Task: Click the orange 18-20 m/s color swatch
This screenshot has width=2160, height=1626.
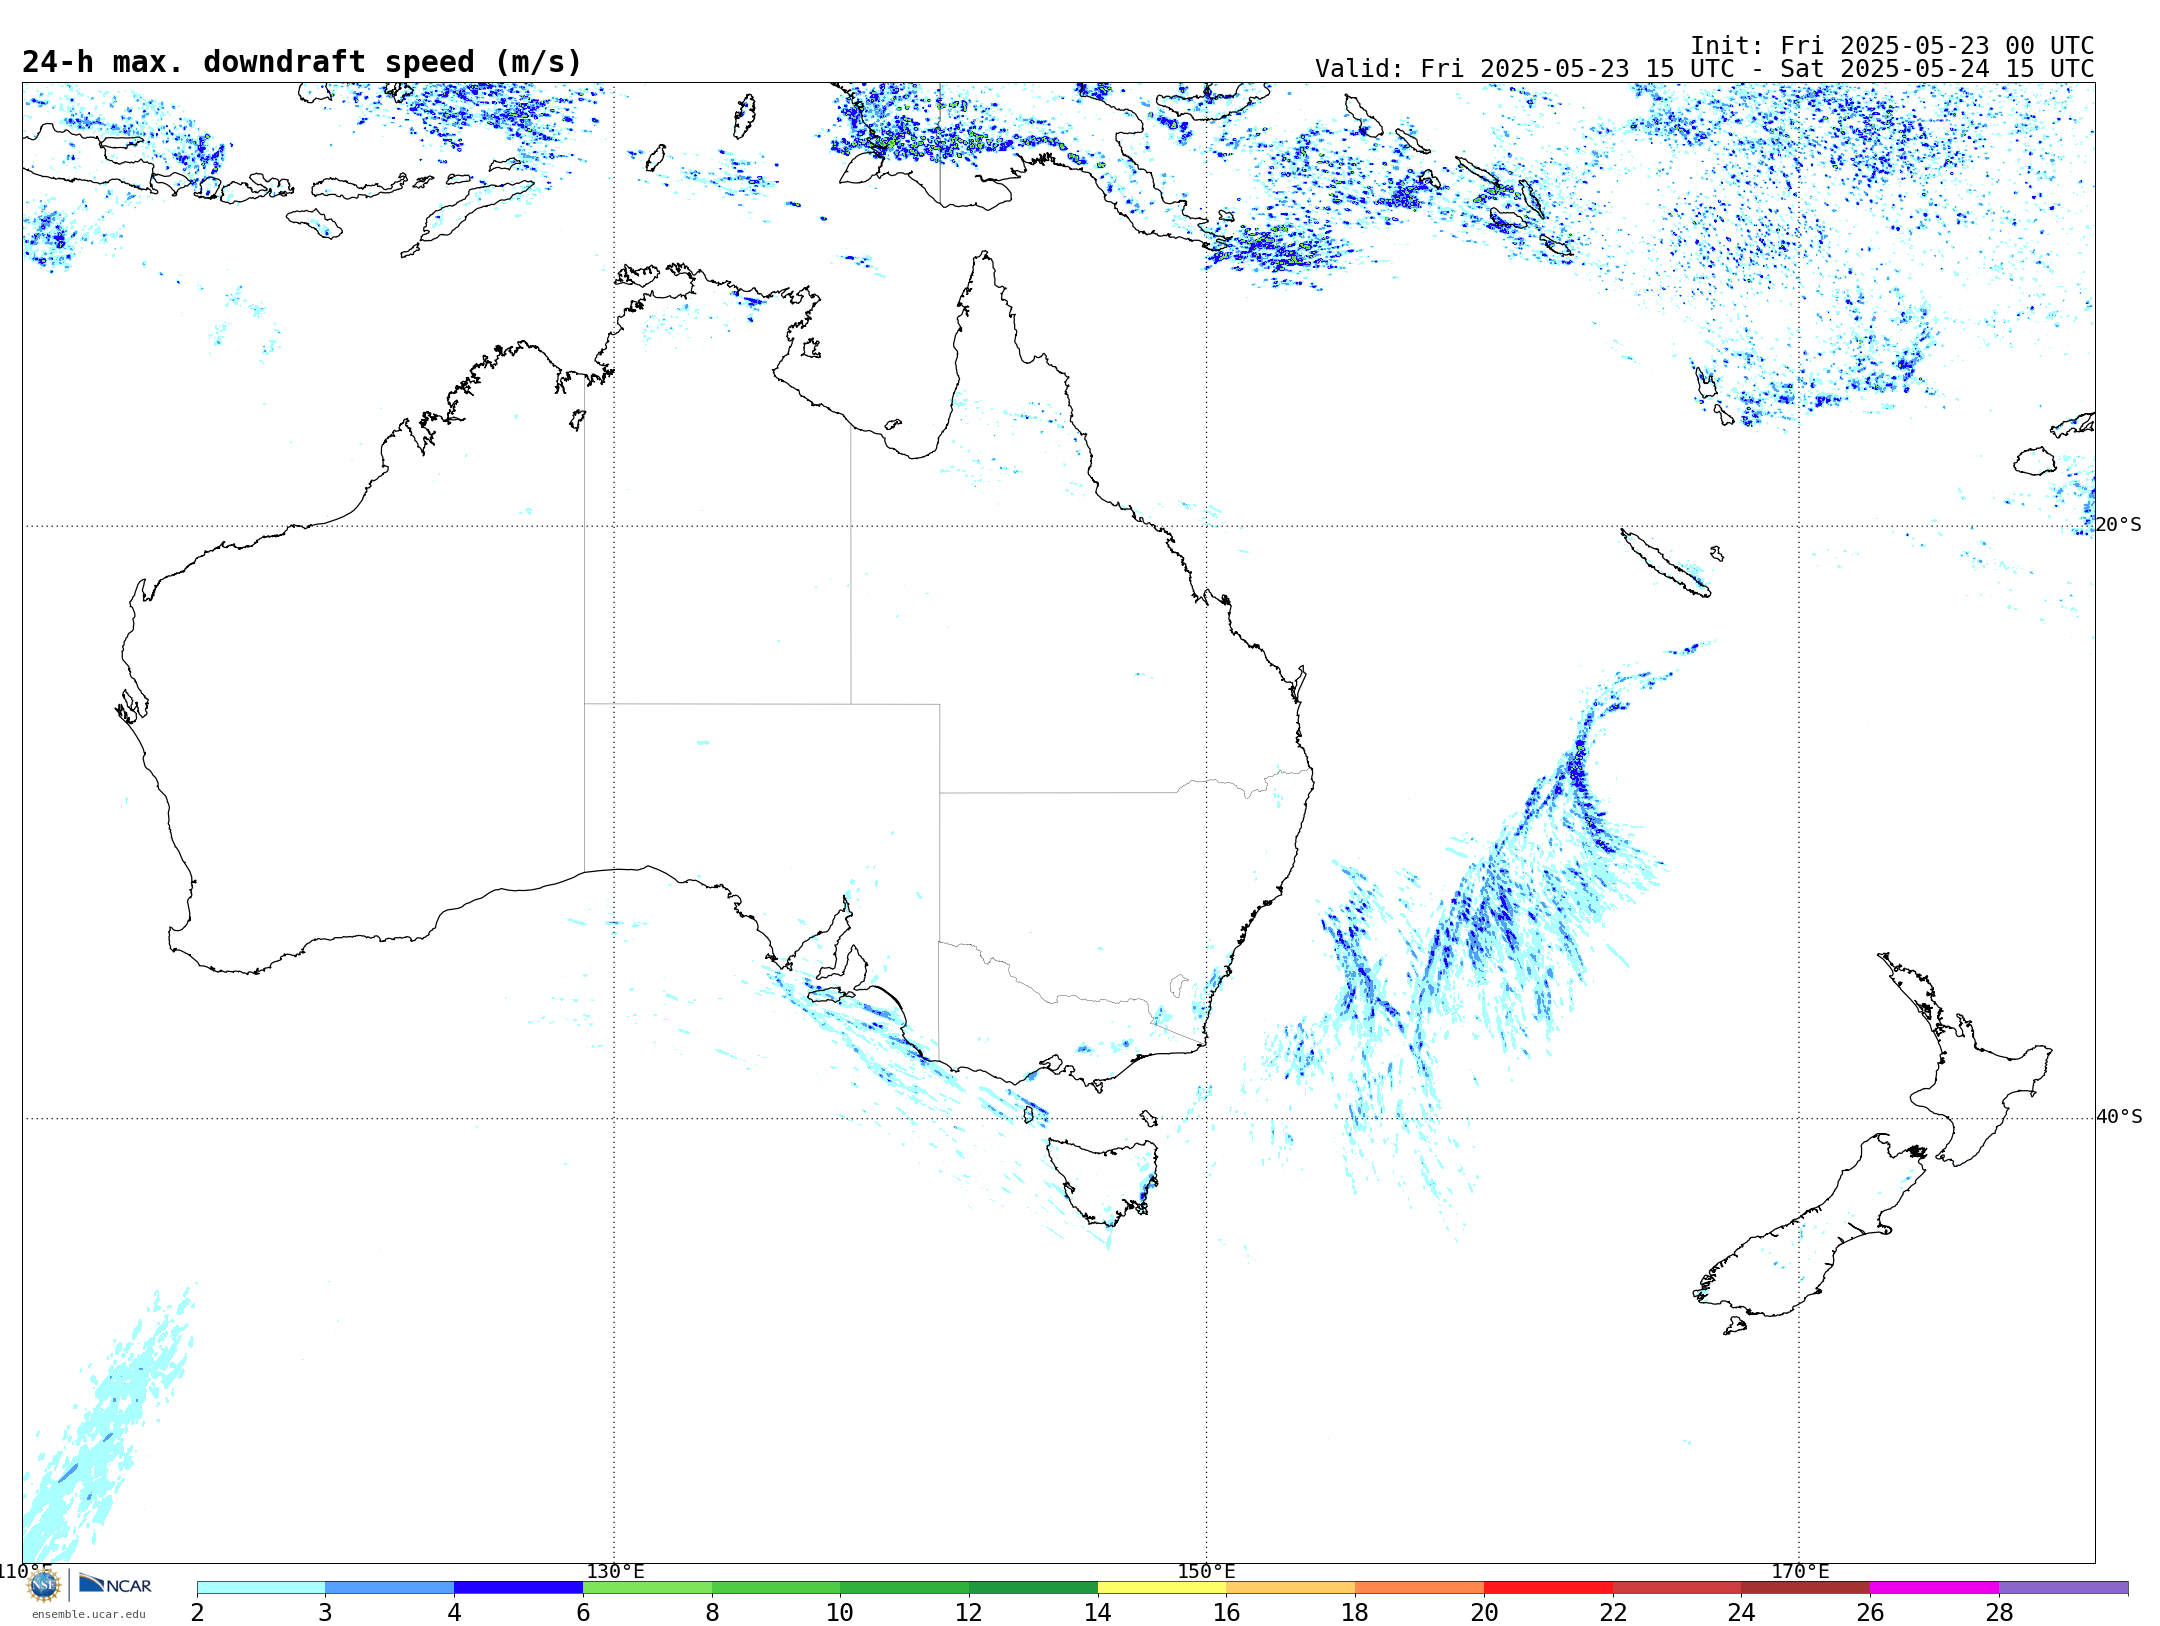Action: (1420, 1588)
